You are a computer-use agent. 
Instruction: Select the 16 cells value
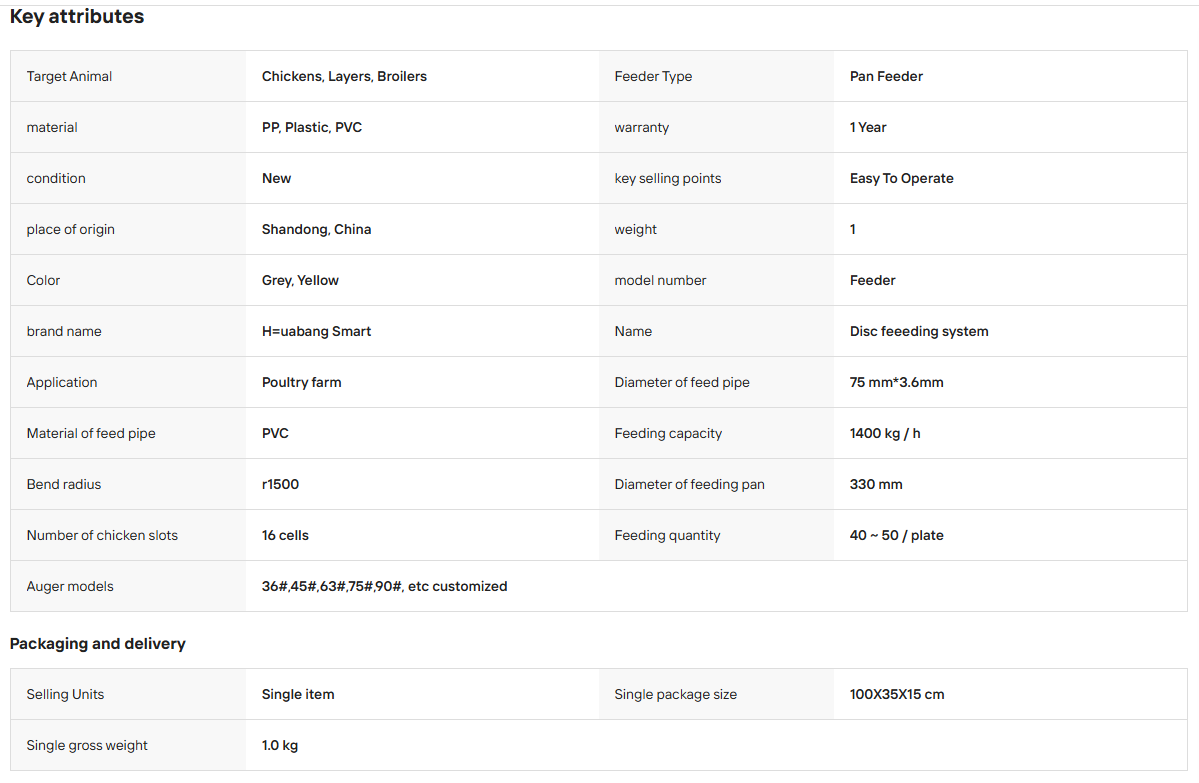pos(285,535)
